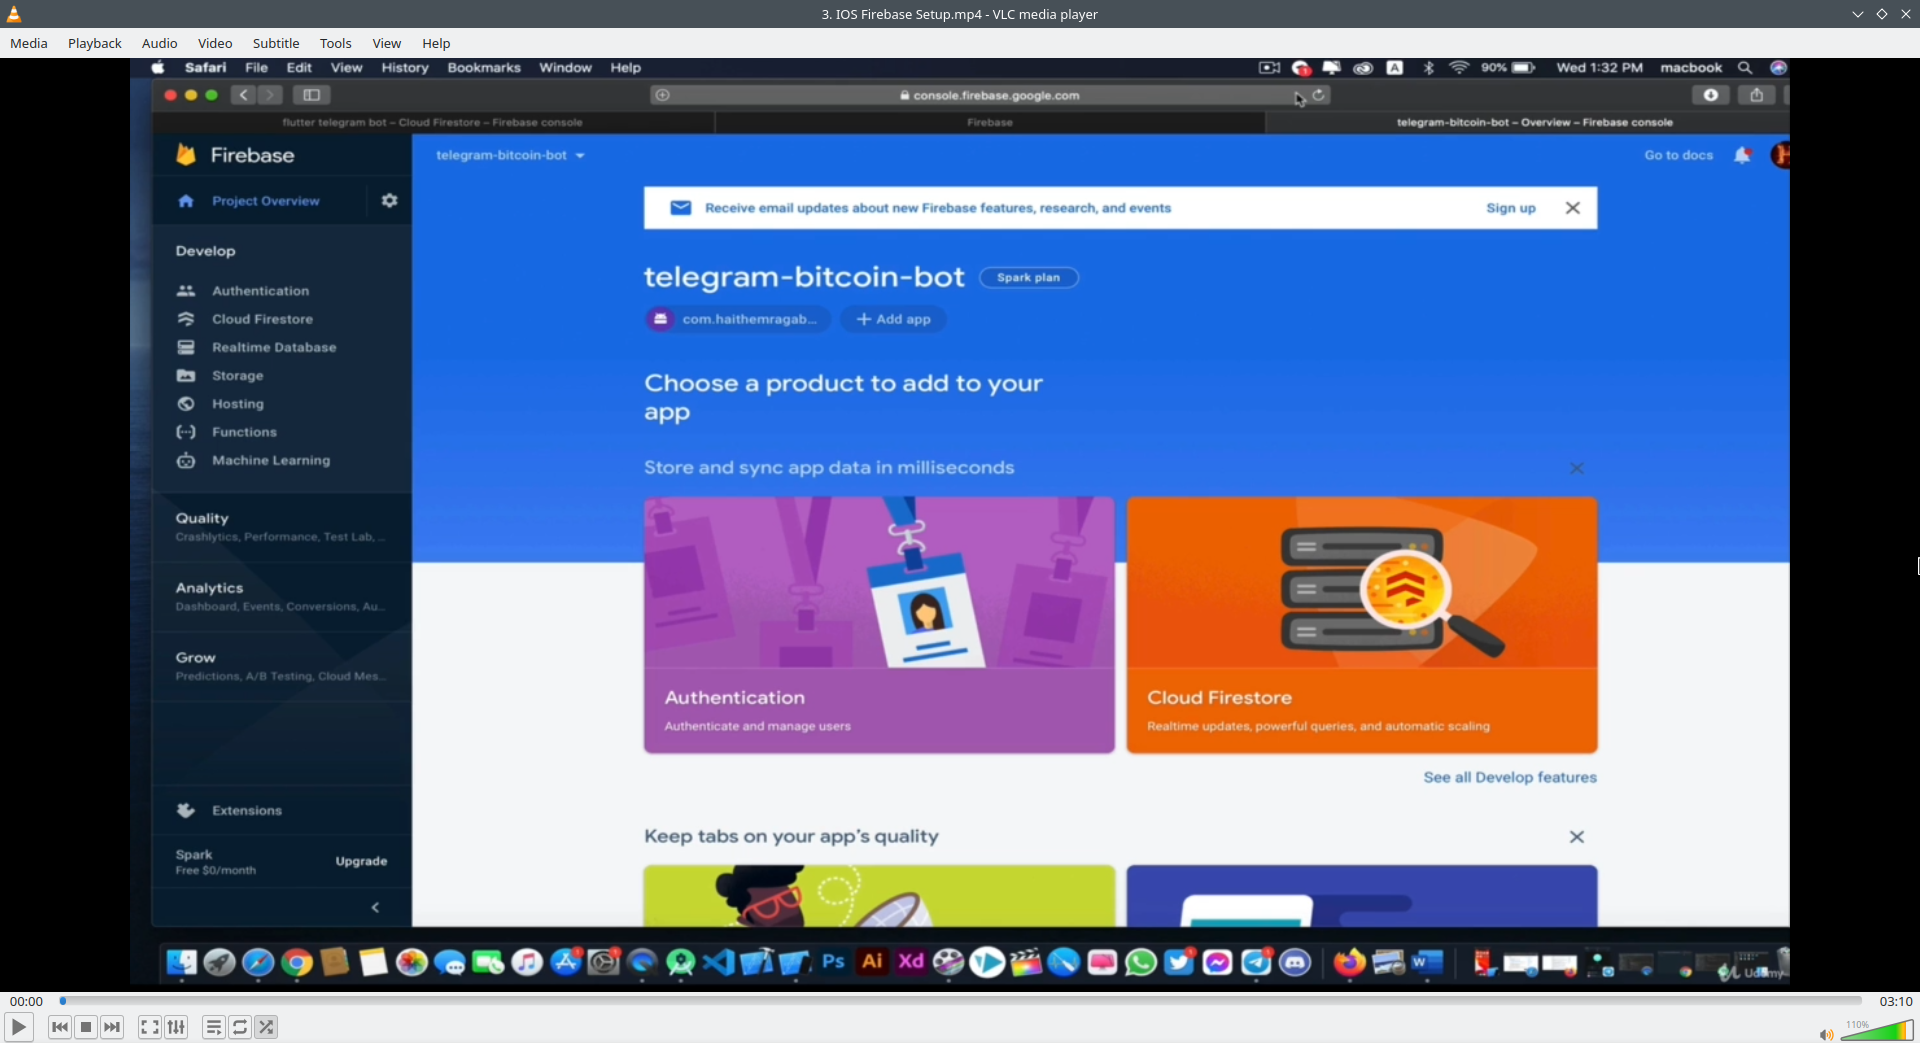Collapse the Firebase sidebar with the chevron
This screenshot has height=1043, width=1920.
(376, 908)
